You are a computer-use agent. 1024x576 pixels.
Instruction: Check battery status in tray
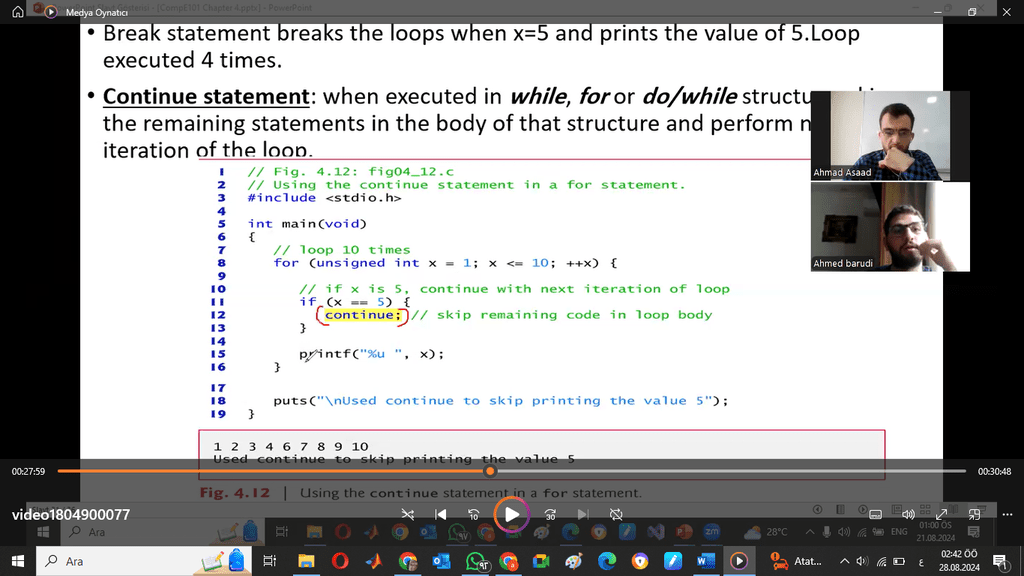tap(899, 561)
